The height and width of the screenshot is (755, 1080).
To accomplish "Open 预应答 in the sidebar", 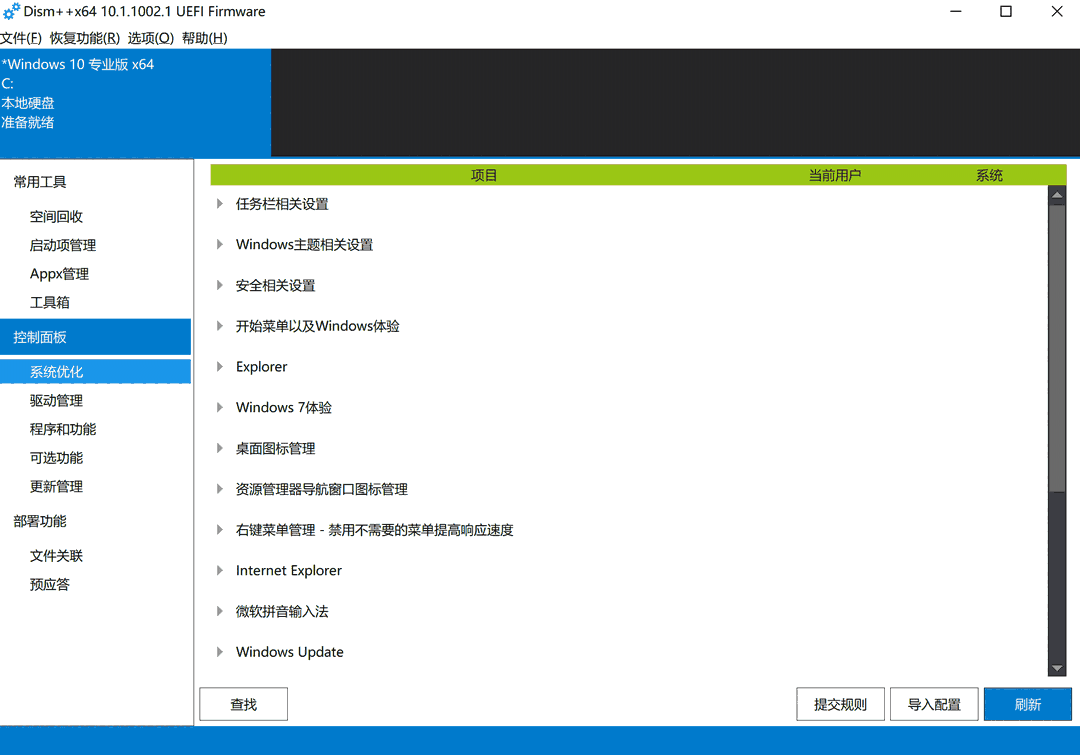I will click(50, 584).
